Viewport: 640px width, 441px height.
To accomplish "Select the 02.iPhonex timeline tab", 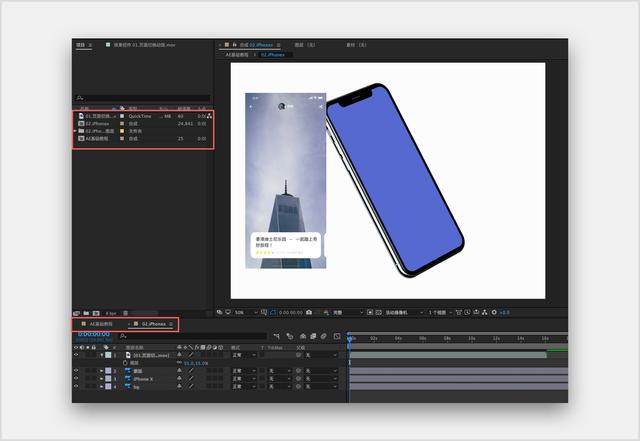I will tap(153, 324).
